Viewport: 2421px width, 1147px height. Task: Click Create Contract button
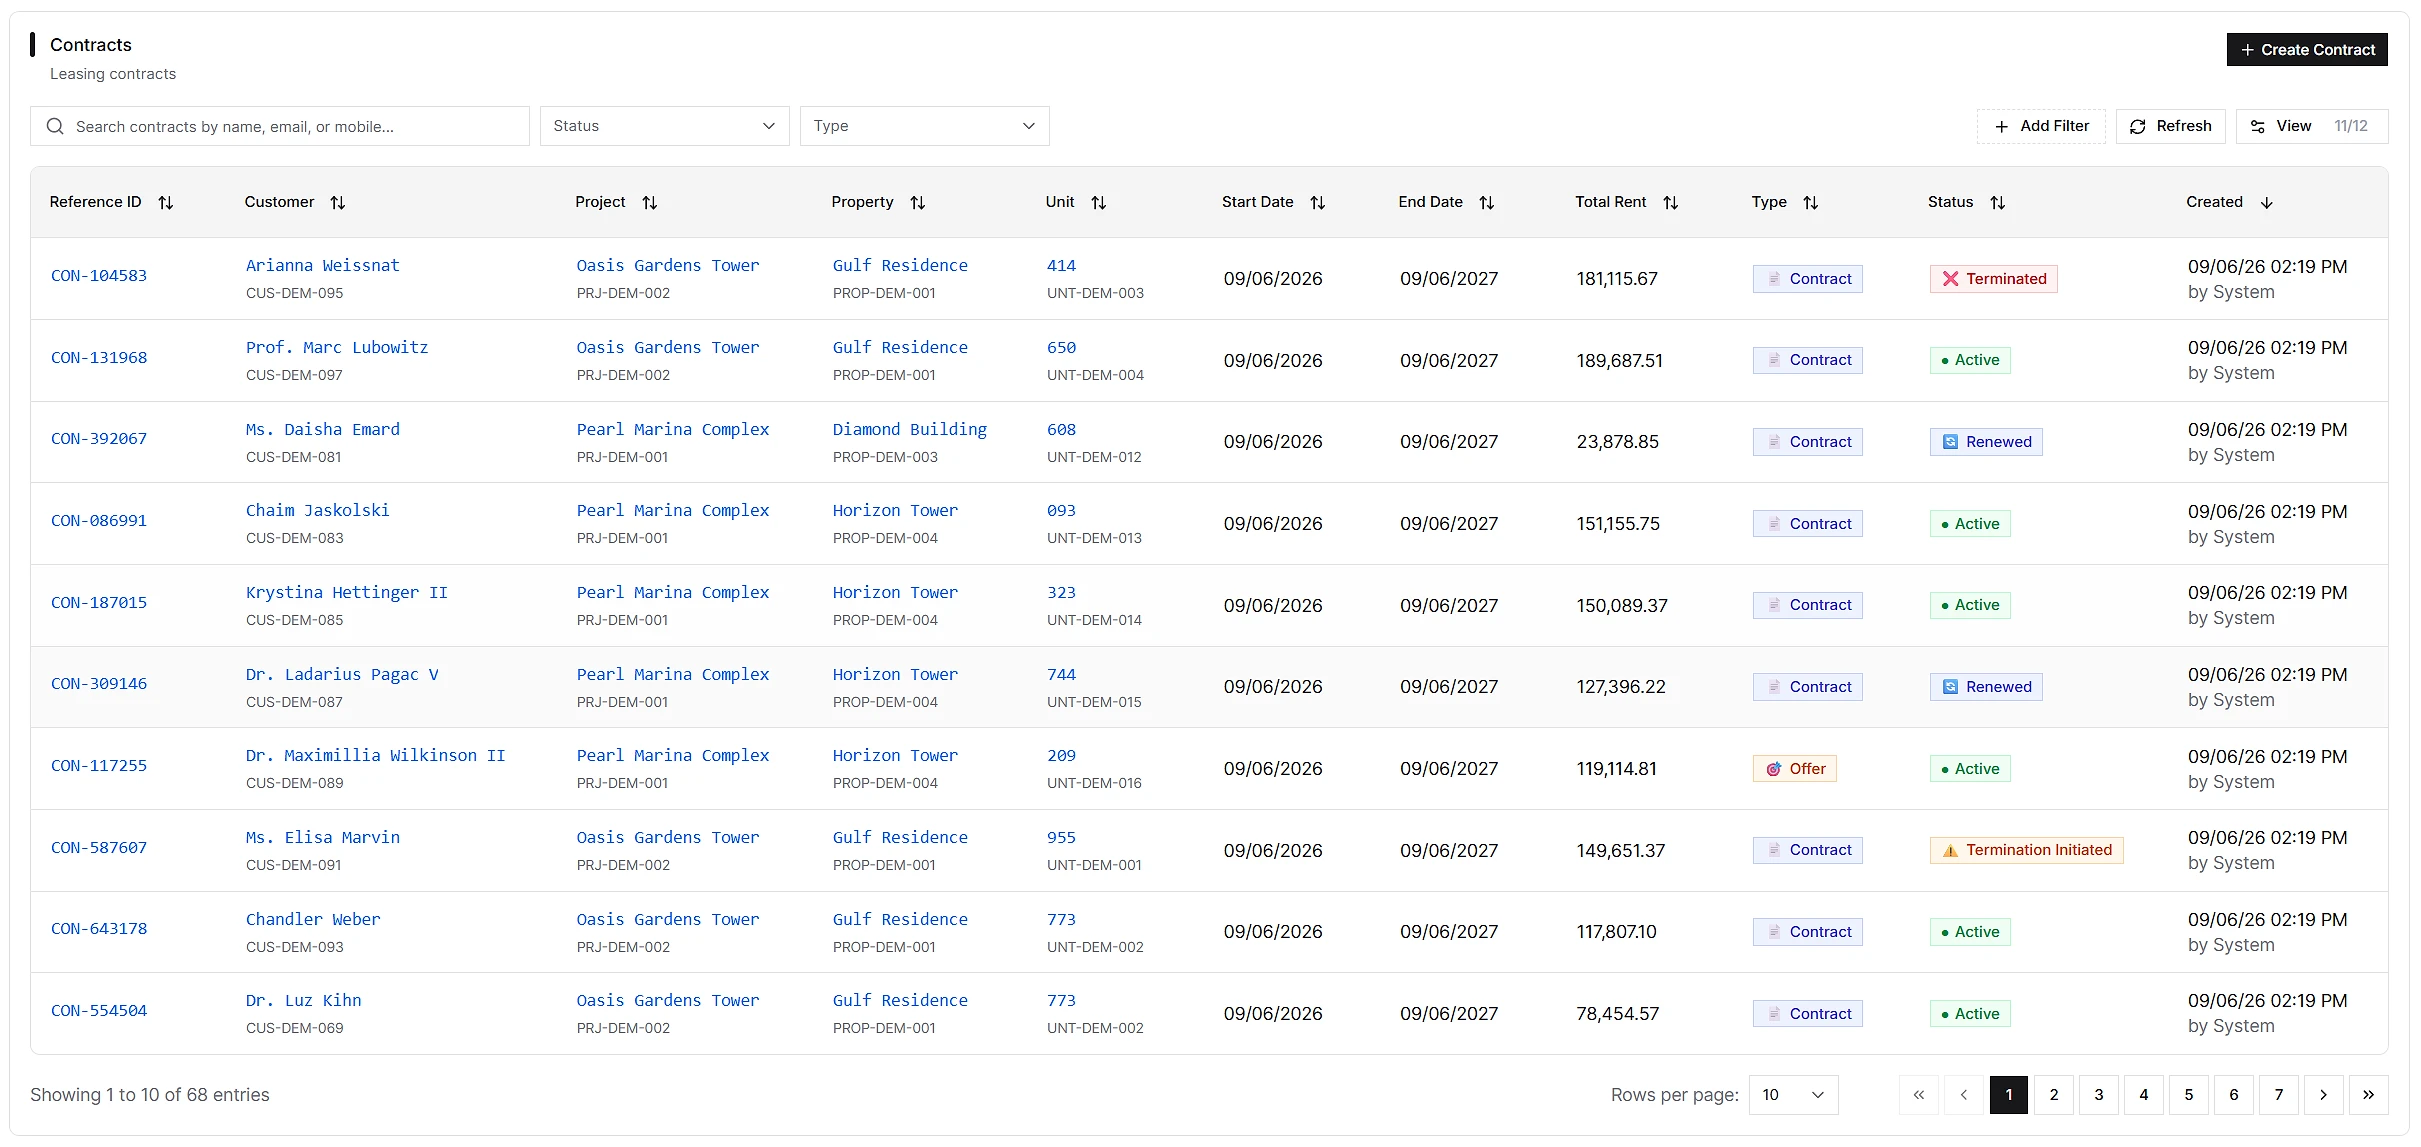pyautogui.click(x=2307, y=50)
